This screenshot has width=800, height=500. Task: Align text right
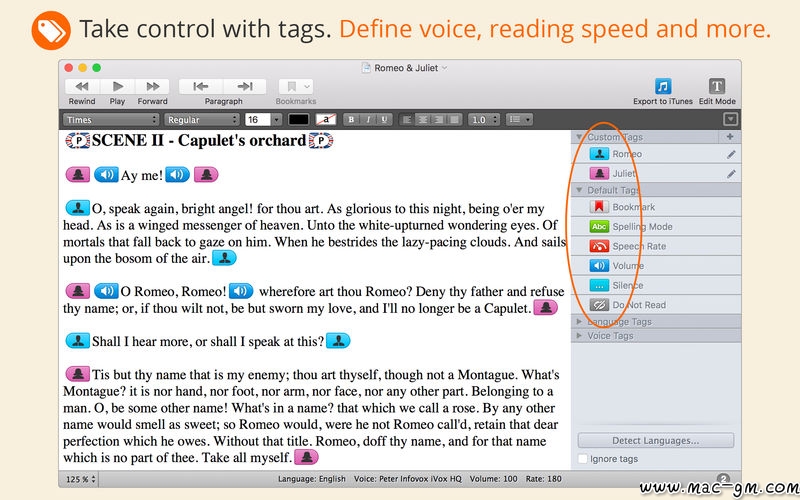tap(438, 119)
